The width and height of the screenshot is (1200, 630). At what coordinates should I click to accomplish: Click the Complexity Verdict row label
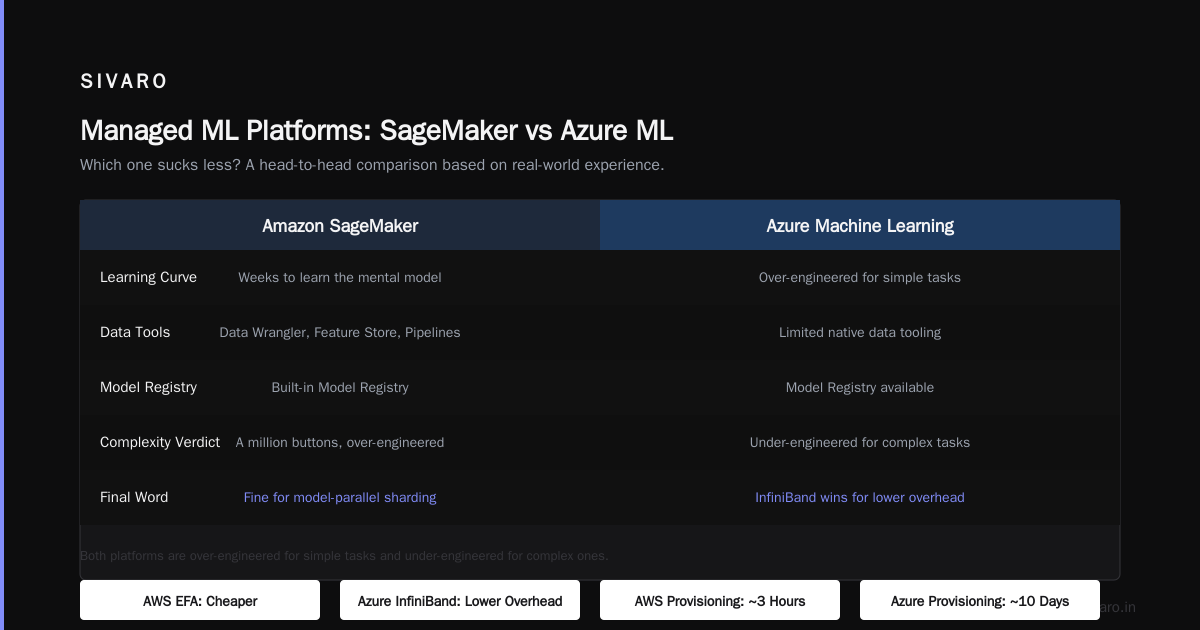point(160,442)
